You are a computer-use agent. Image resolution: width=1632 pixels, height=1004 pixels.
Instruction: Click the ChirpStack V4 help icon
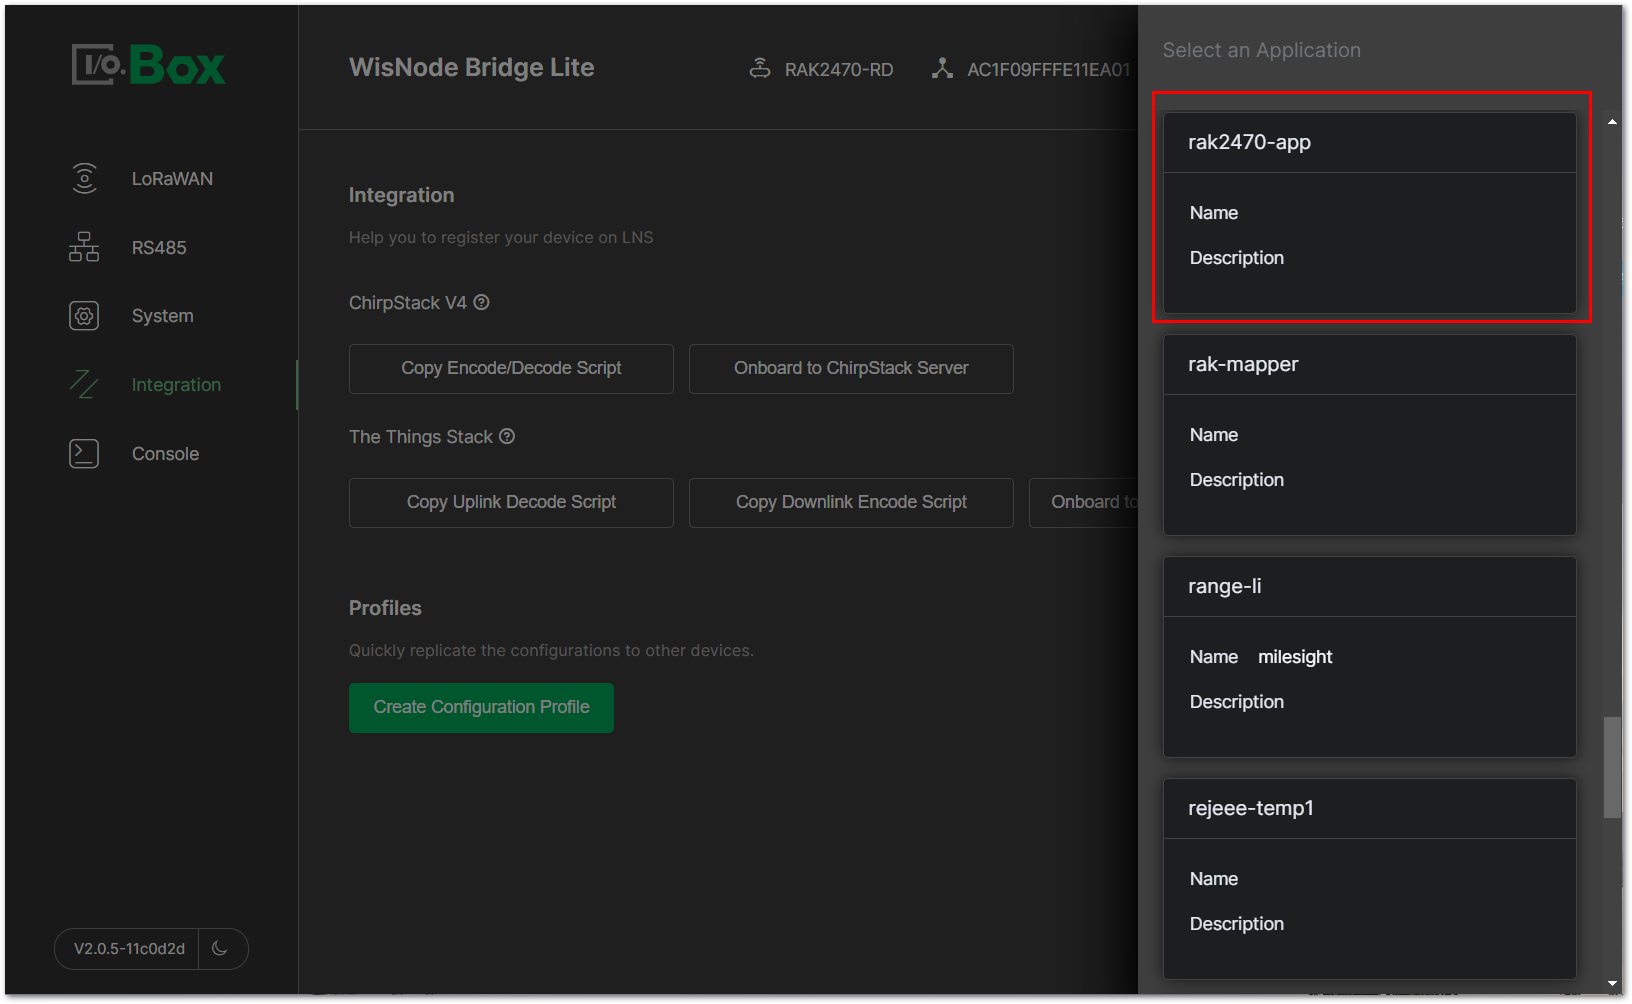[x=481, y=302]
